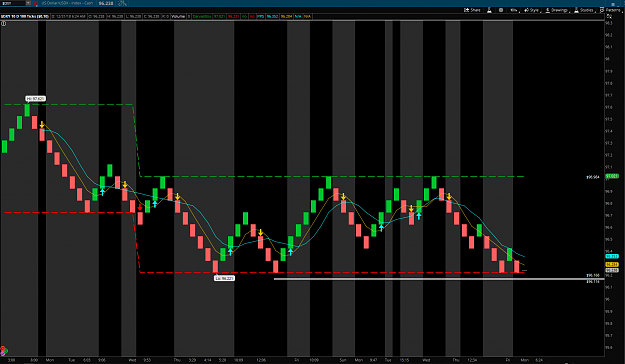
Task: Click the DarvasBox study label in header
Action: click(202, 16)
